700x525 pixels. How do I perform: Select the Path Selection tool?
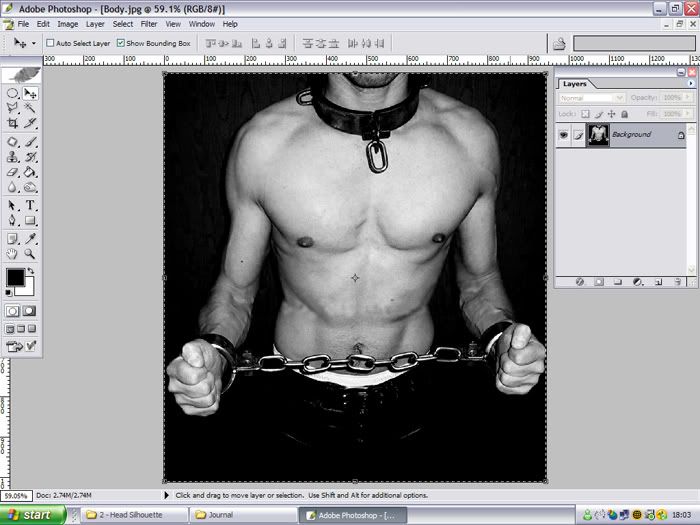pos(12,205)
